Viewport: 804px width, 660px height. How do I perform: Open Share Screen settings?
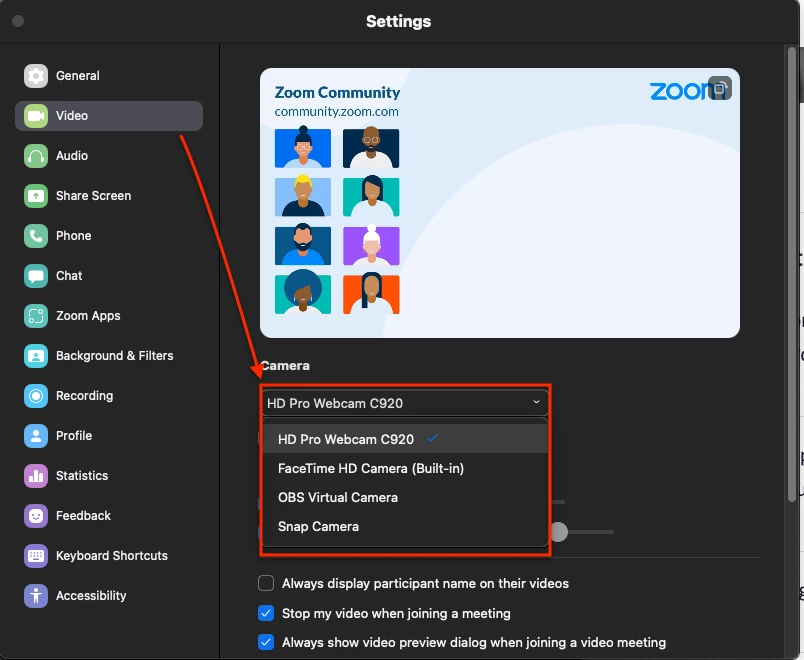click(93, 196)
